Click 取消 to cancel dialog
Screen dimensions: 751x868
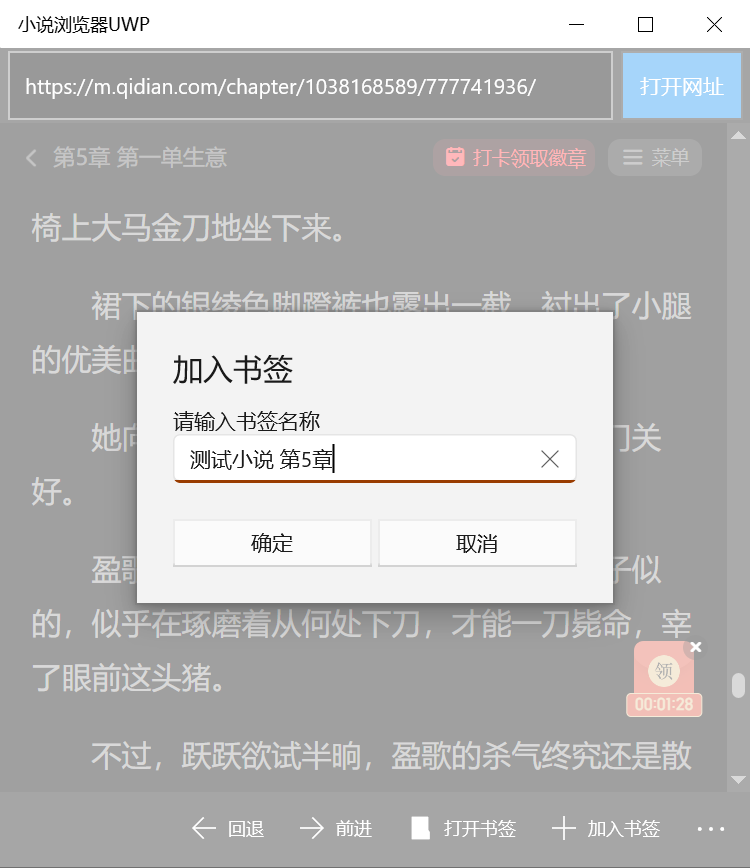pos(477,543)
